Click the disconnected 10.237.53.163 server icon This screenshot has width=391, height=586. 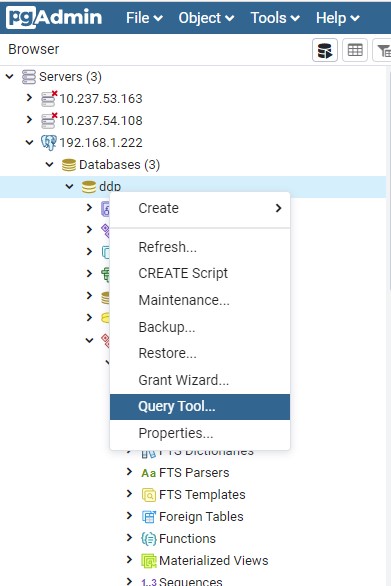pos(49,99)
